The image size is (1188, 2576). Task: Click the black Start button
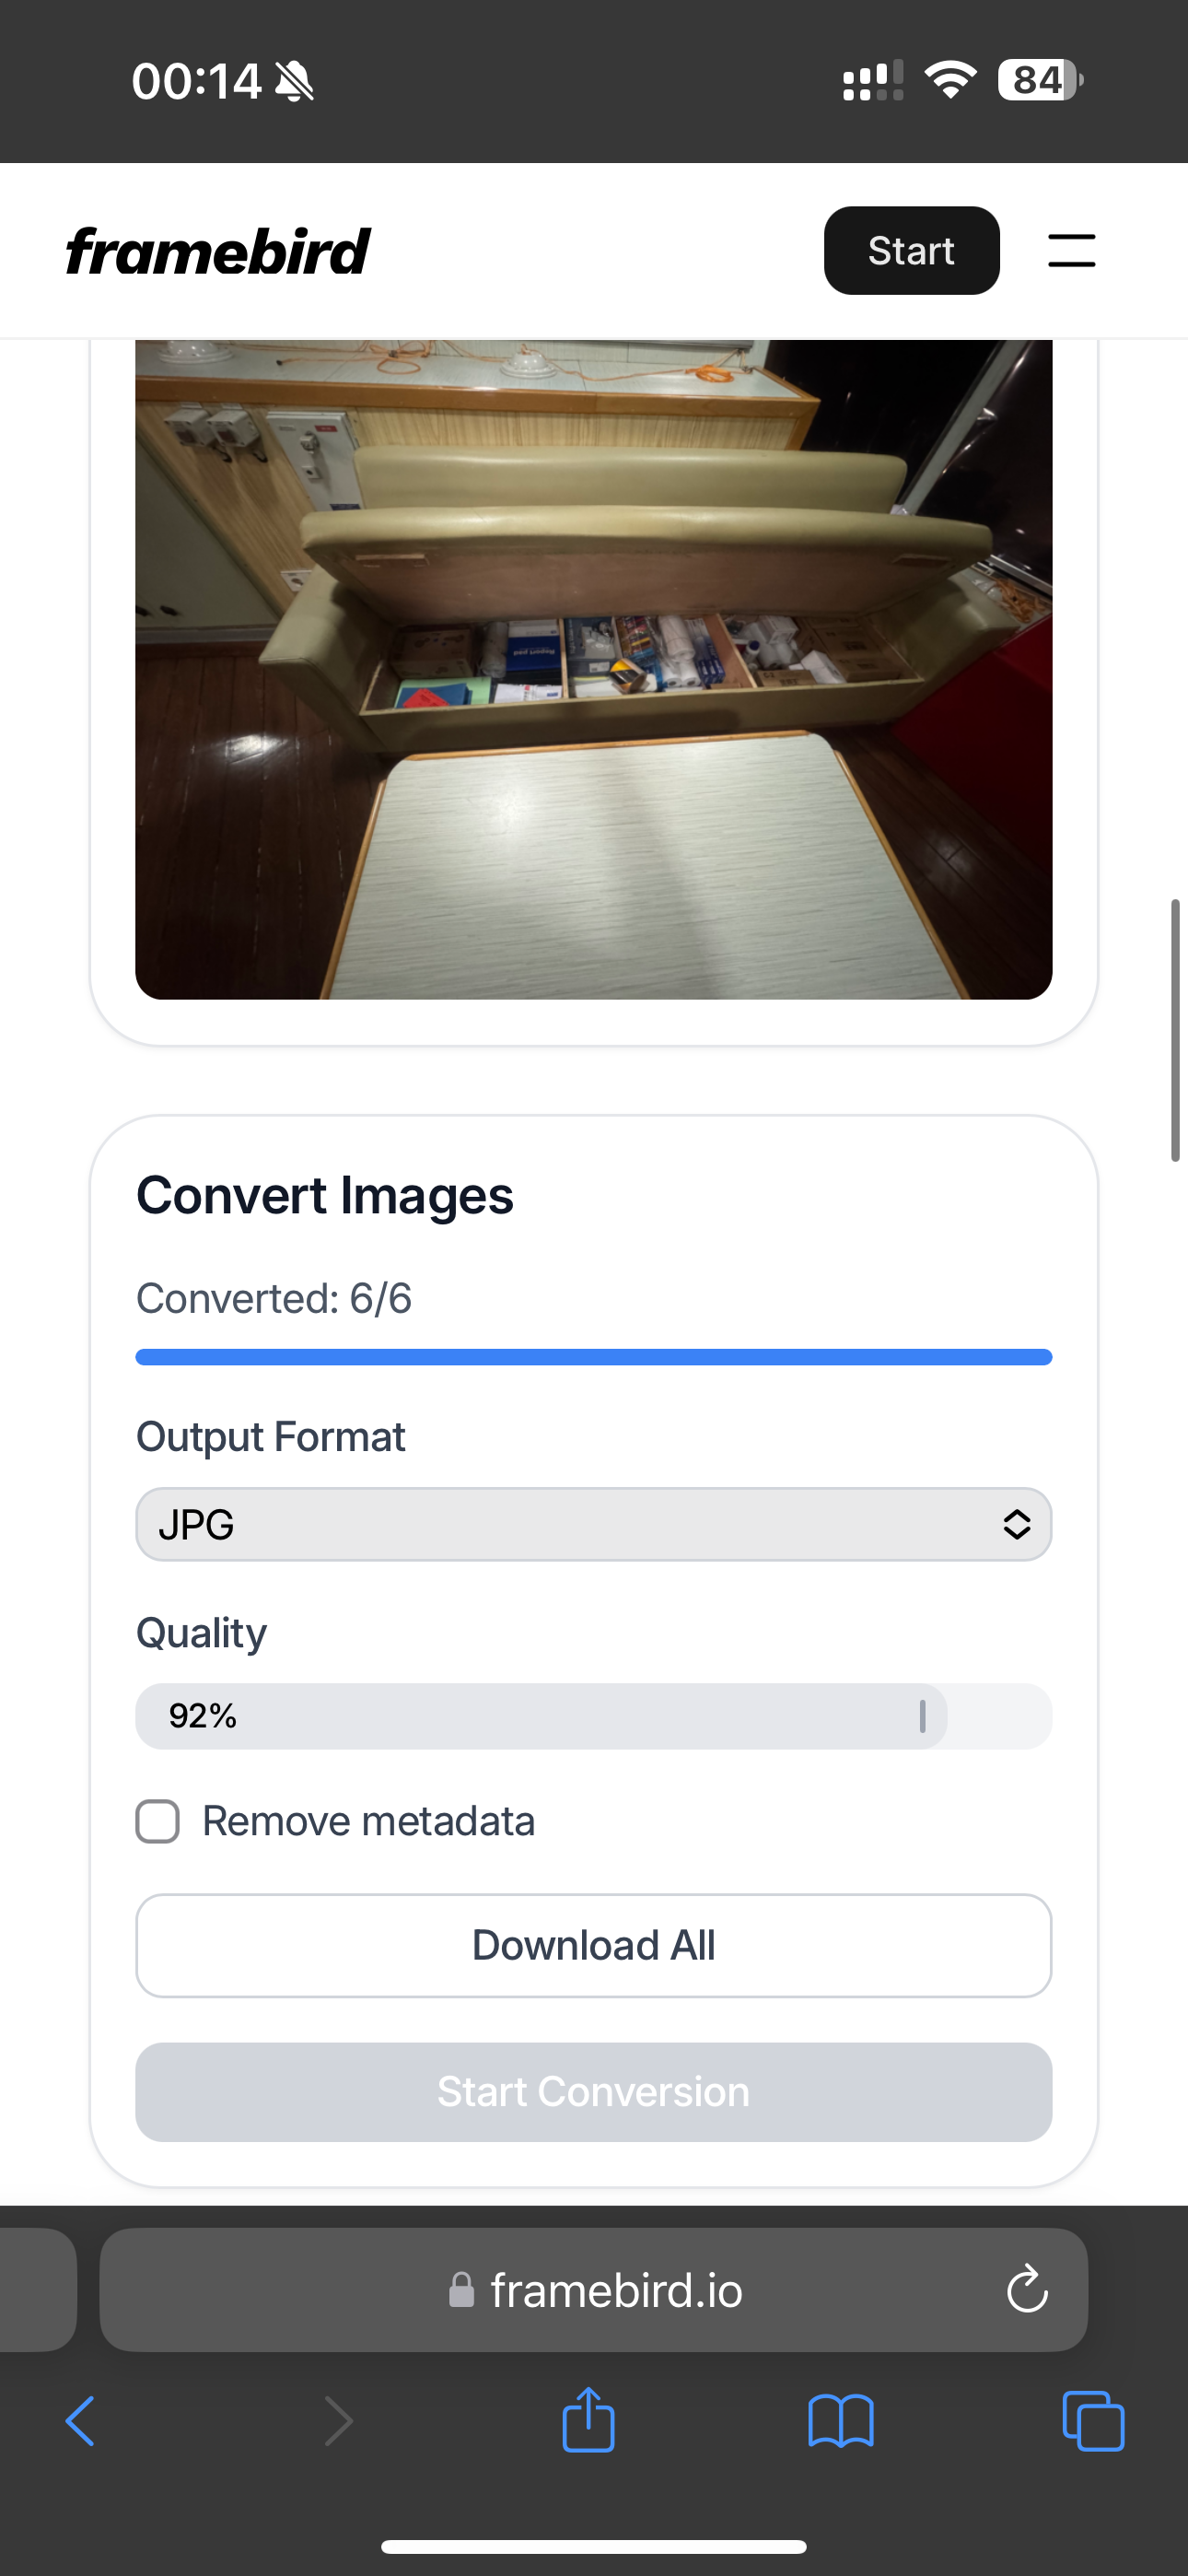(x=912, y=250)
